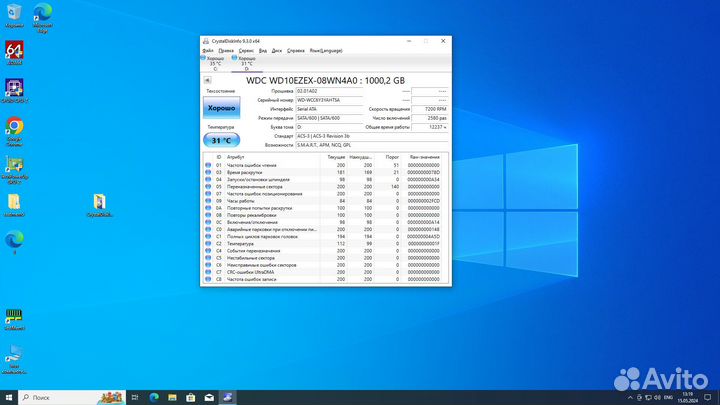Click the previous disk arrow button
The height and width of the screenshot is (405, 720).
coord(207,80)
